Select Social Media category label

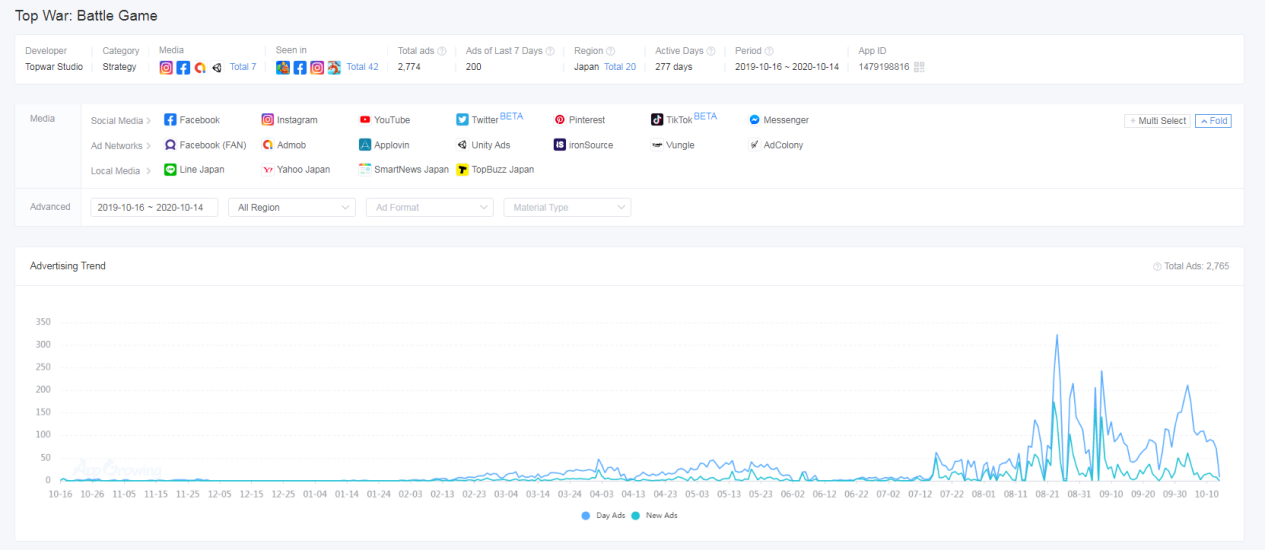pos(120,121)
